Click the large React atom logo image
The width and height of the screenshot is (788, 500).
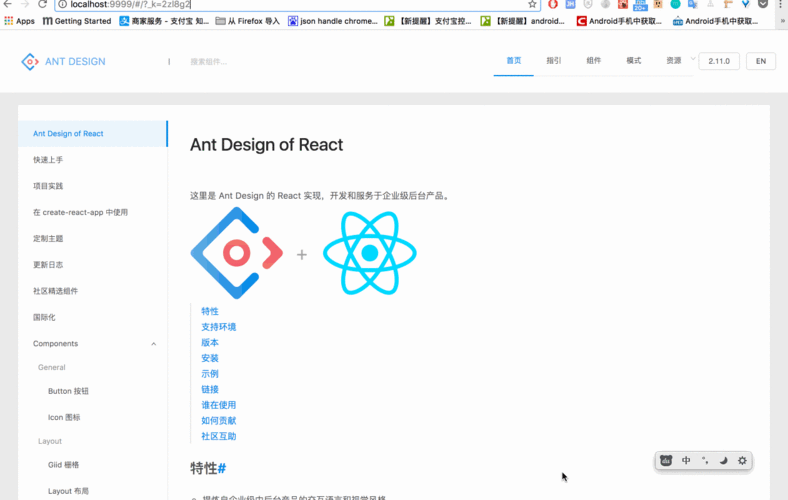pyautogui.click(x=369, y=253)
